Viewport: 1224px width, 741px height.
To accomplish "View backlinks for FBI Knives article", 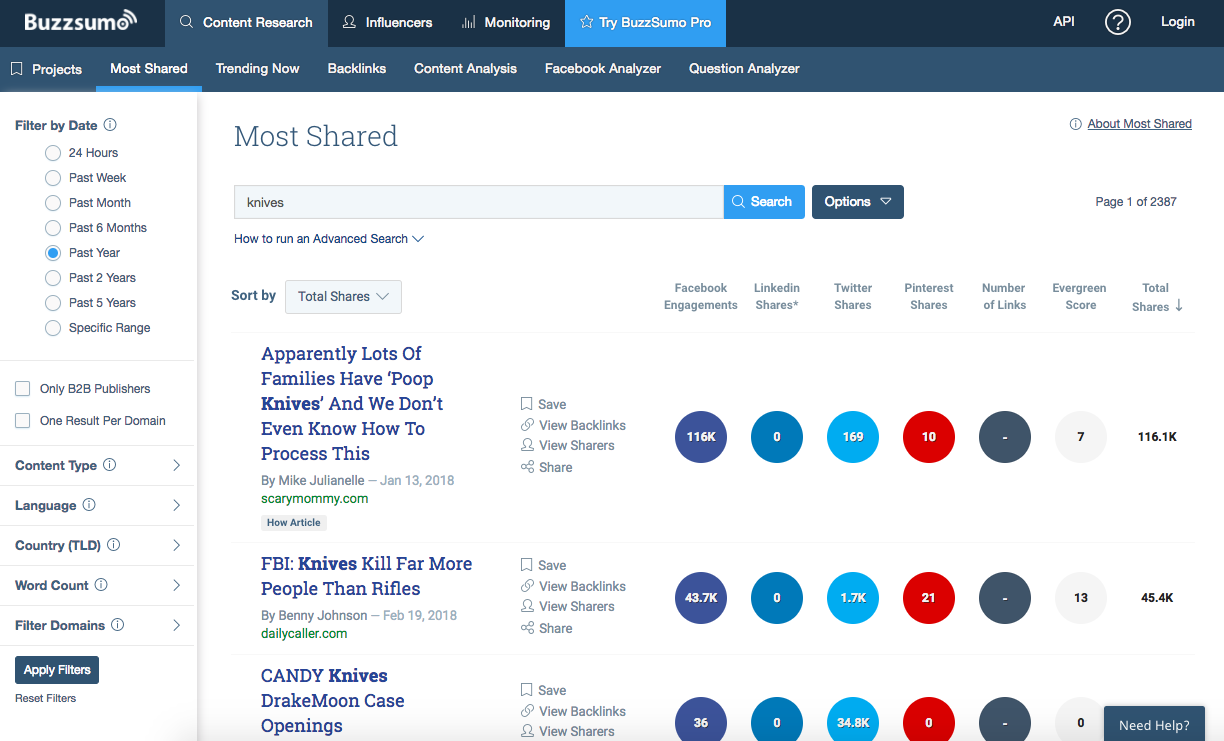I will pyautogui.click(x=573, y=586).
